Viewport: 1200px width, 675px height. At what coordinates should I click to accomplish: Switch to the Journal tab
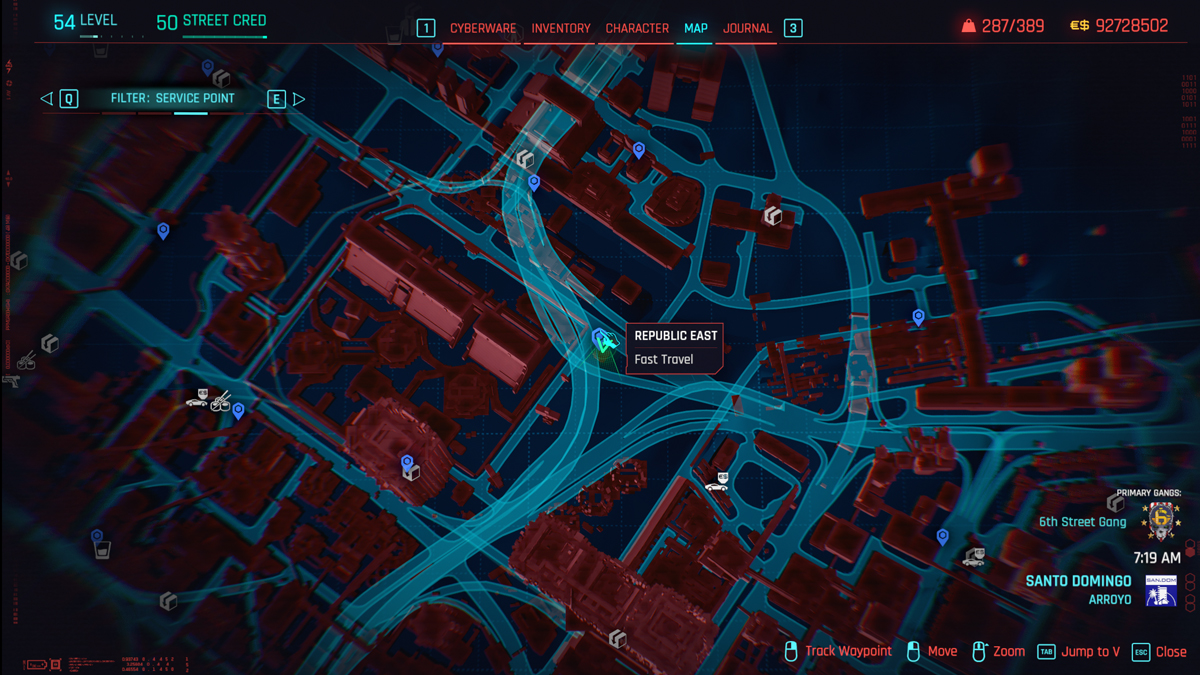coord(747,28)
